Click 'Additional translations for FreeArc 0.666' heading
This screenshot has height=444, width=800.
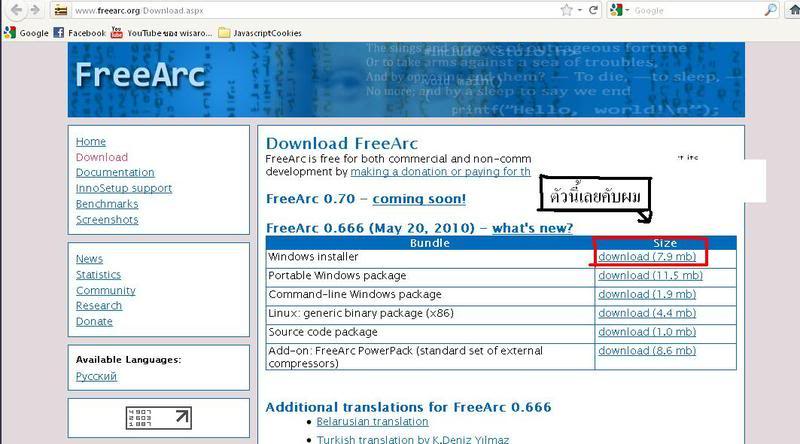click(408, 407)
